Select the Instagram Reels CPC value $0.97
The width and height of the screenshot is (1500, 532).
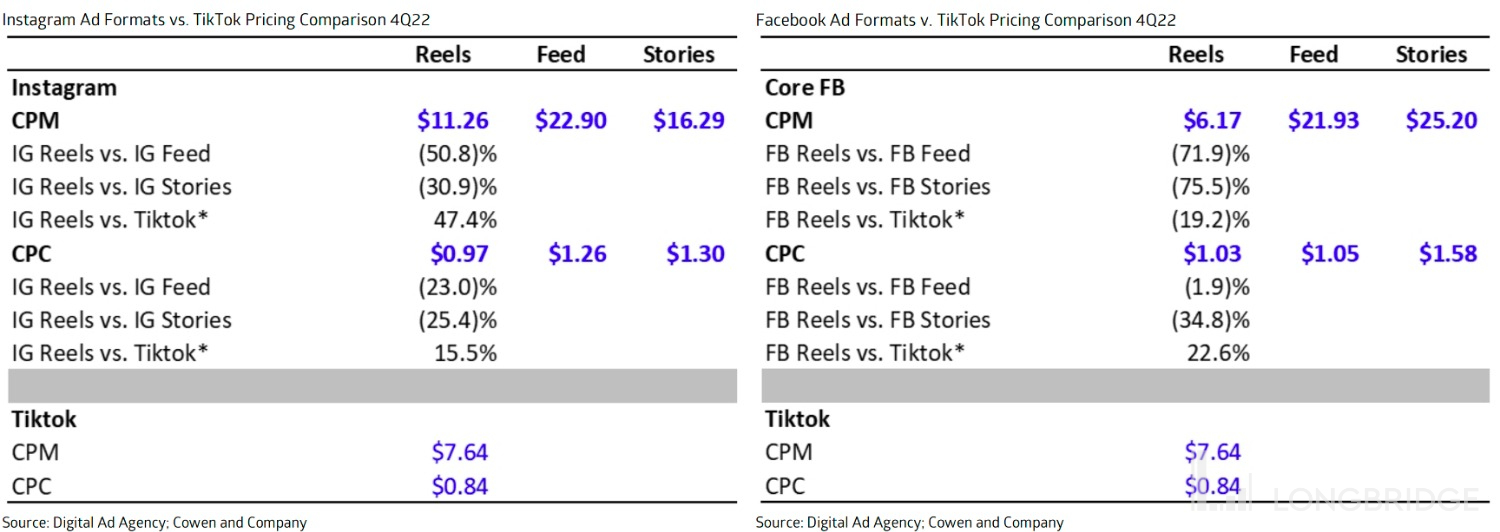(x=458, y=254)
